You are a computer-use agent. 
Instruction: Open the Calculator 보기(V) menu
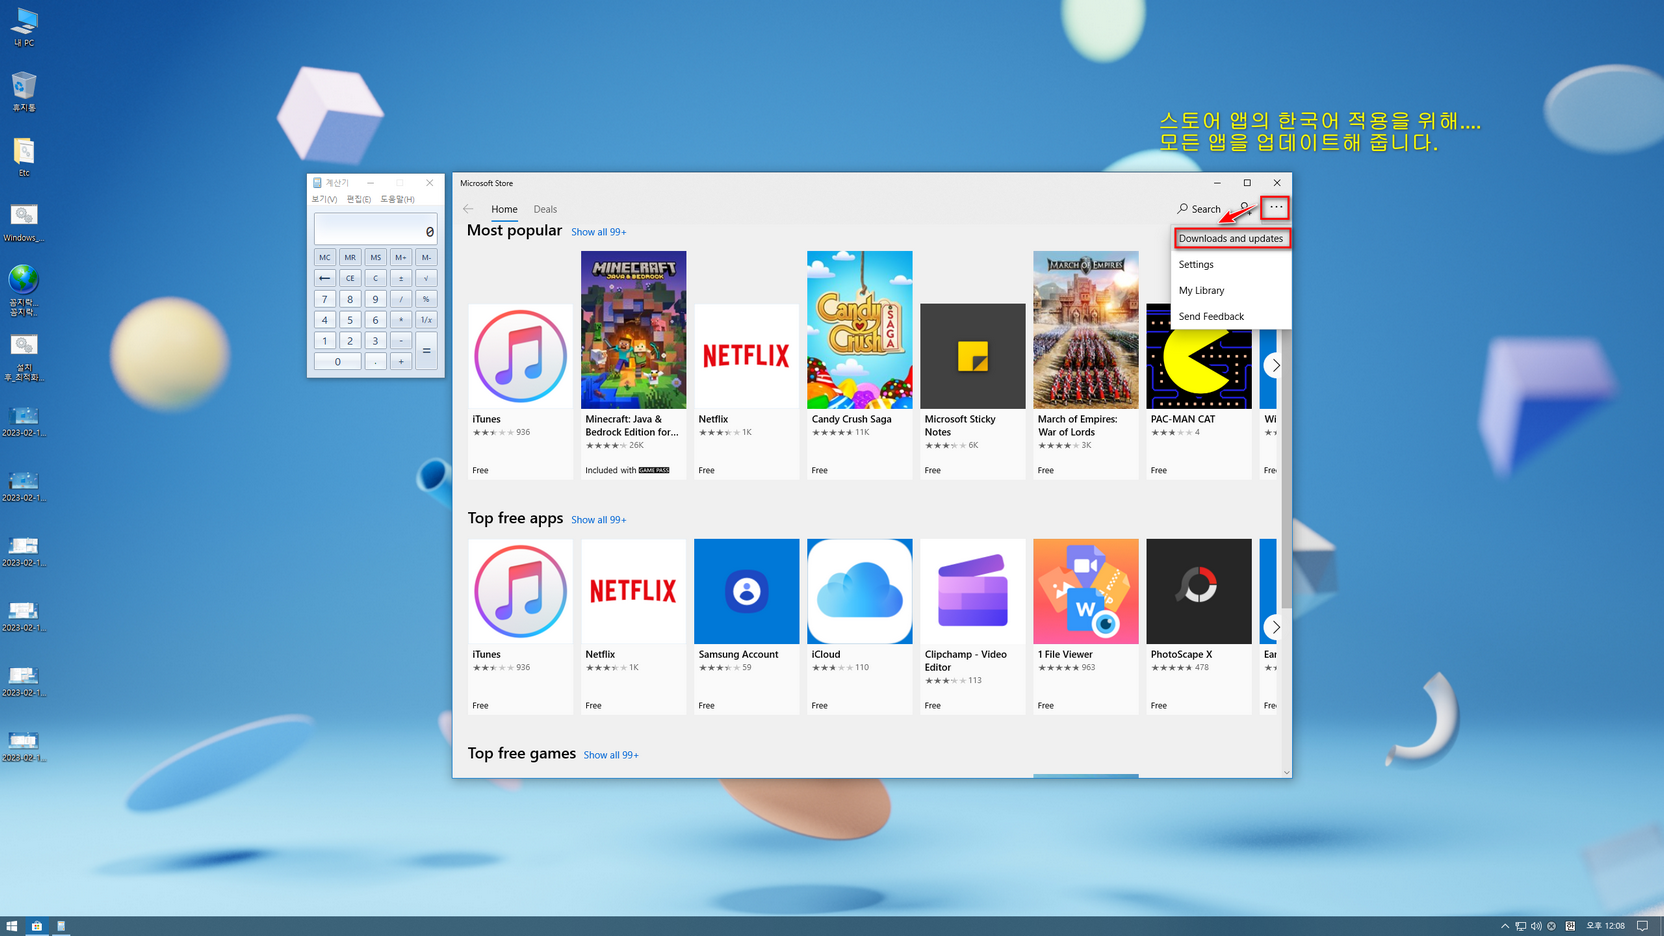pos(324,199)
